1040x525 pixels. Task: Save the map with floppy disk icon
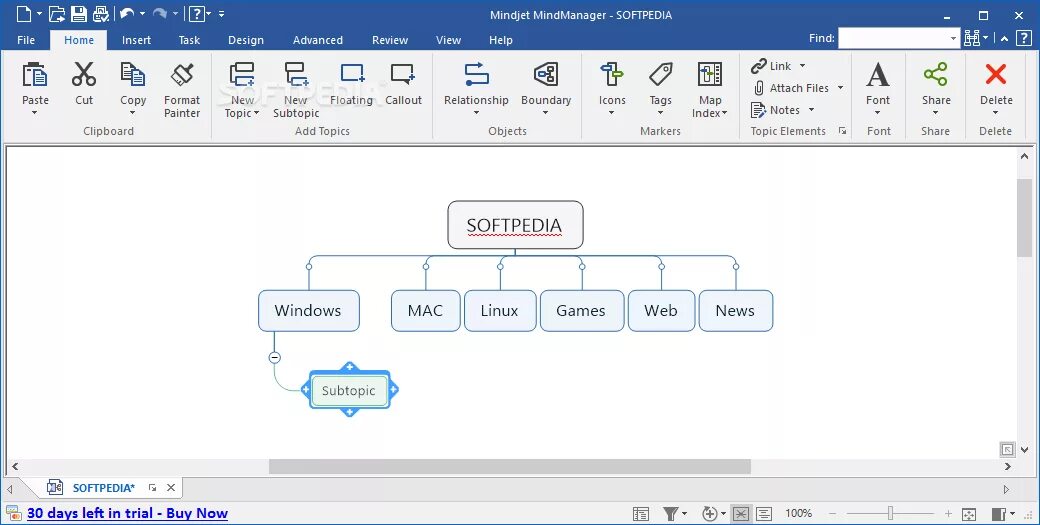click(x=78, y=13)
